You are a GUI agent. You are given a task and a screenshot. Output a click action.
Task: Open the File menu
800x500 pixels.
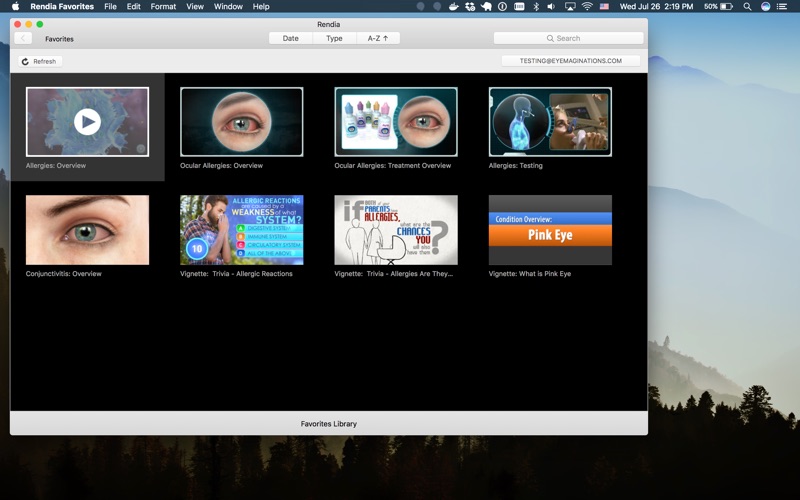tap(110, 7)
